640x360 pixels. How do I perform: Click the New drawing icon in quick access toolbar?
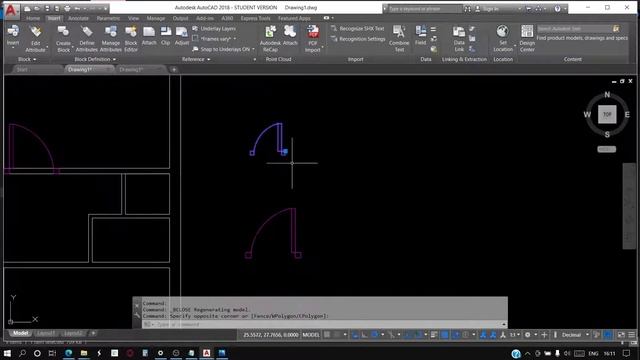point(27,8)
